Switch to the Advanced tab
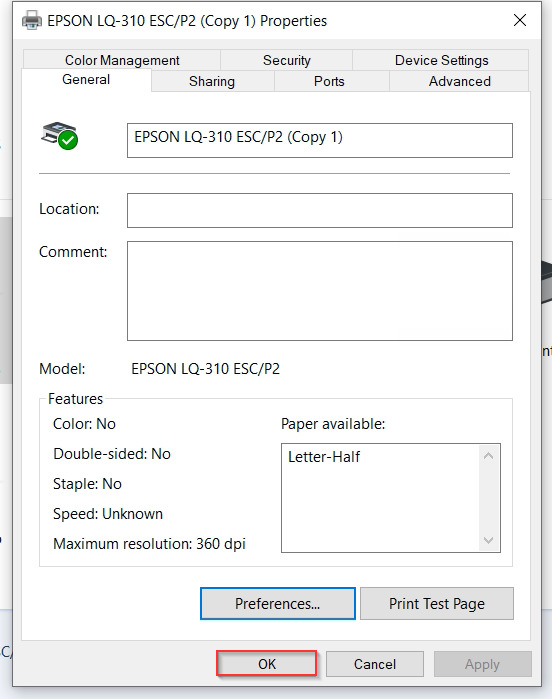Screen dimensions: 552x699 (459, 82)
